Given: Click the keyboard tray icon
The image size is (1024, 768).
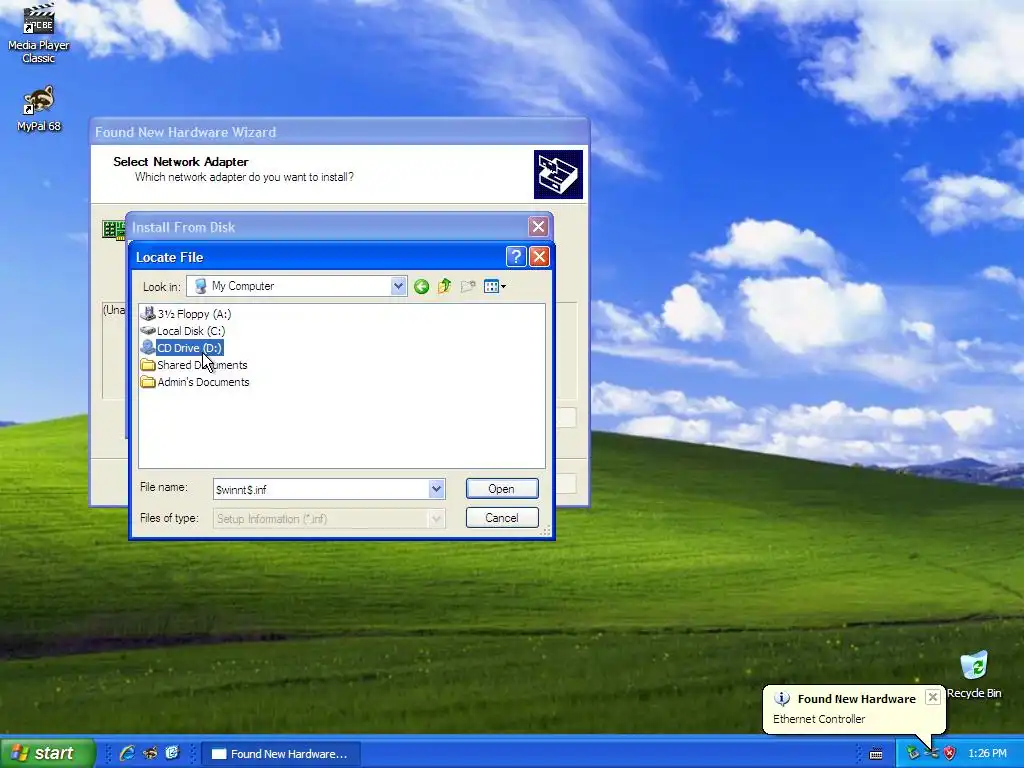Looking at the screenshot, I should (876, 754).
